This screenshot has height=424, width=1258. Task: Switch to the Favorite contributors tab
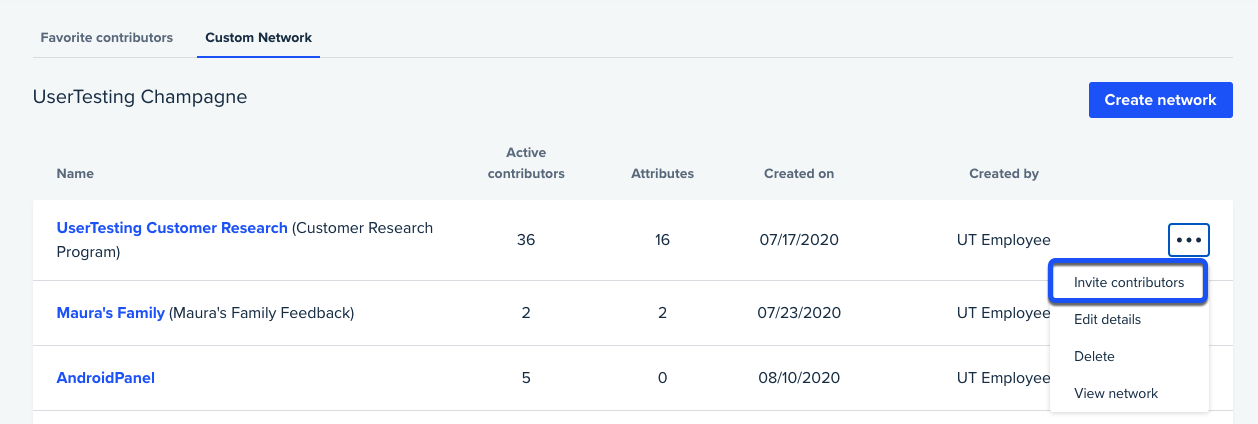point(107,38)
